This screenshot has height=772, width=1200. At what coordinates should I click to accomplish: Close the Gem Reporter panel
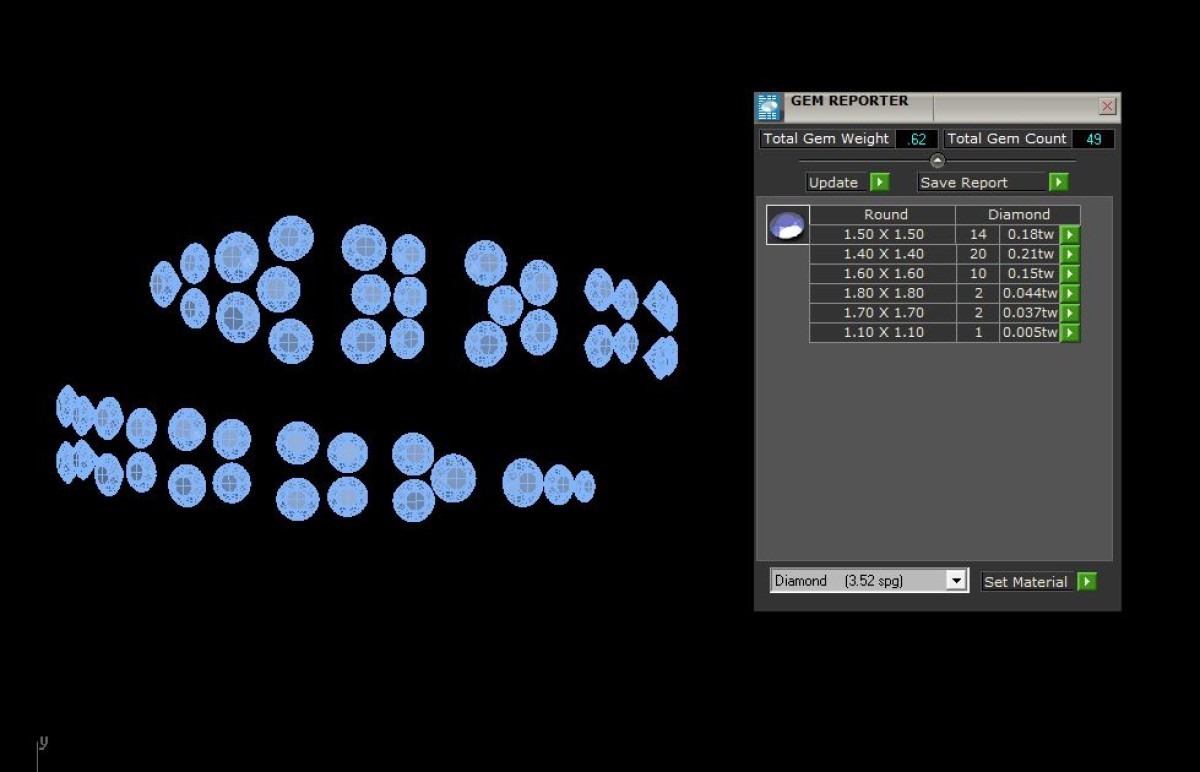tap(1107, 106)
